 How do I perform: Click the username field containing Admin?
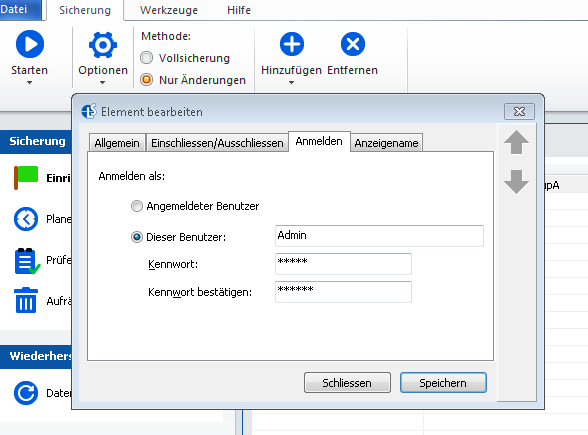(x=379, y=236)
